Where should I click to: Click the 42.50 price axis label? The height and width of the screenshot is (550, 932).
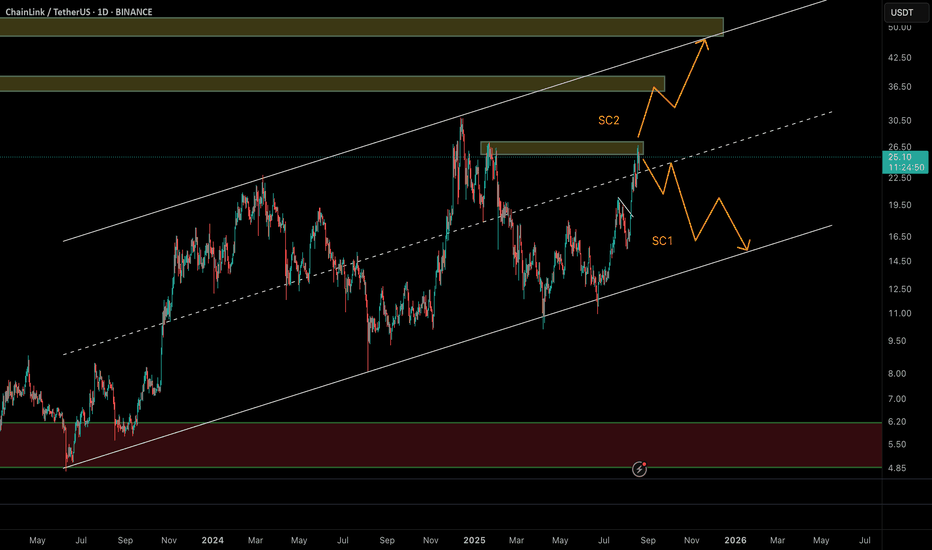[899, 58]
